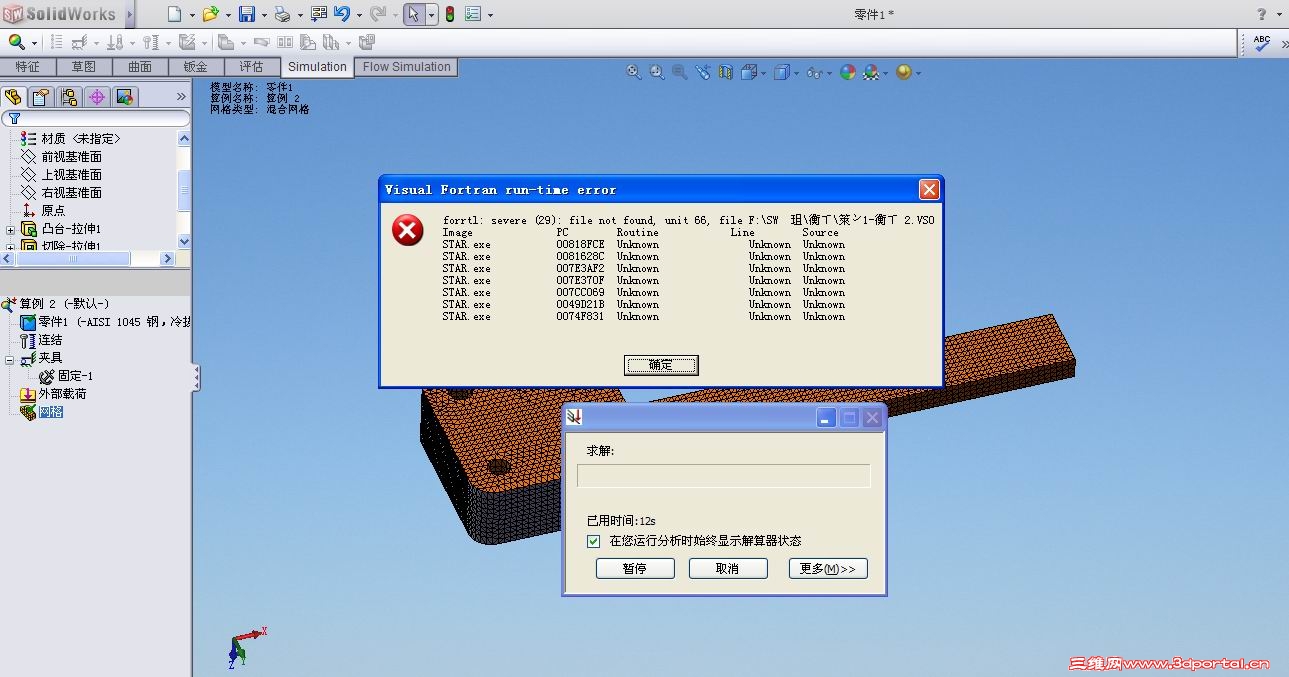Click the View Settings gold sphere icon
Screen dimensions: 1289x677
pos(904,72)
